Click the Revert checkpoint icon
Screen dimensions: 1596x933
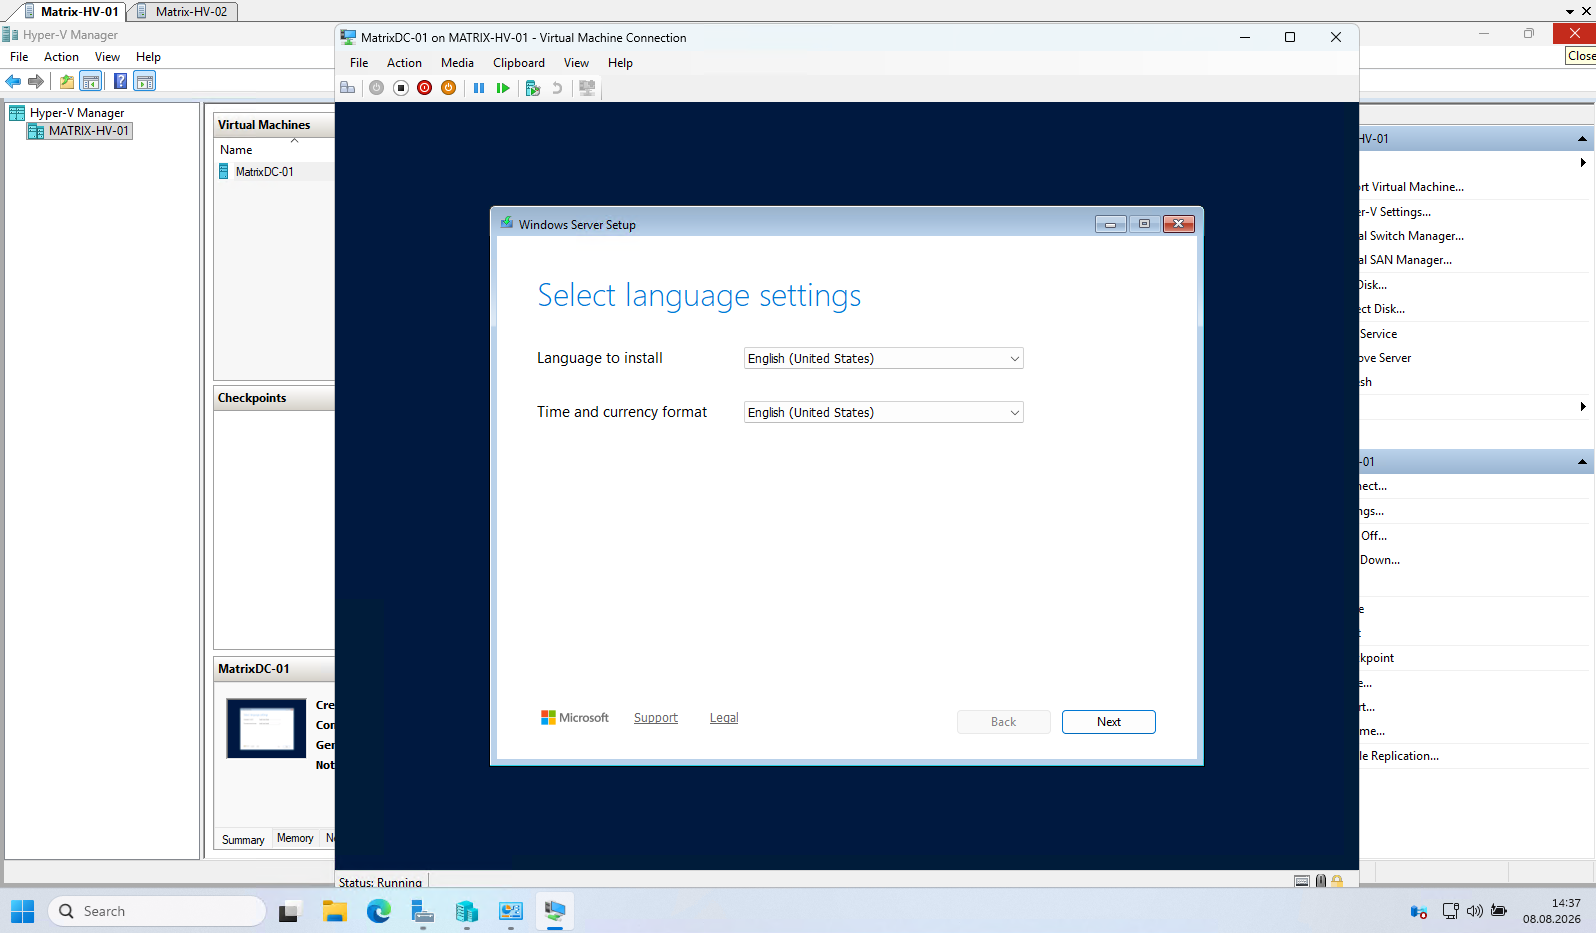(557, 88)
